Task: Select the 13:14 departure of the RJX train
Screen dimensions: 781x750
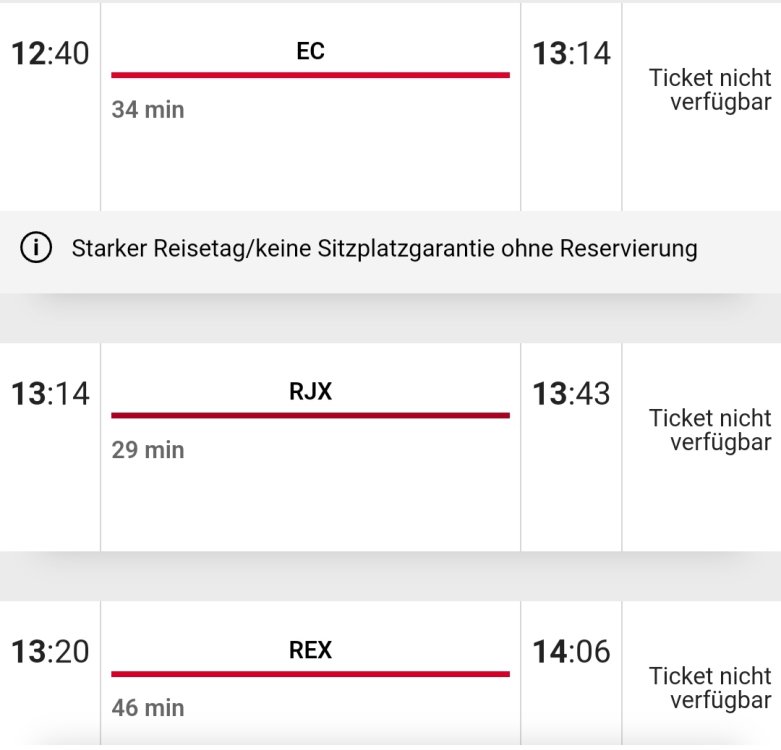Action: [x=50, y=394]
